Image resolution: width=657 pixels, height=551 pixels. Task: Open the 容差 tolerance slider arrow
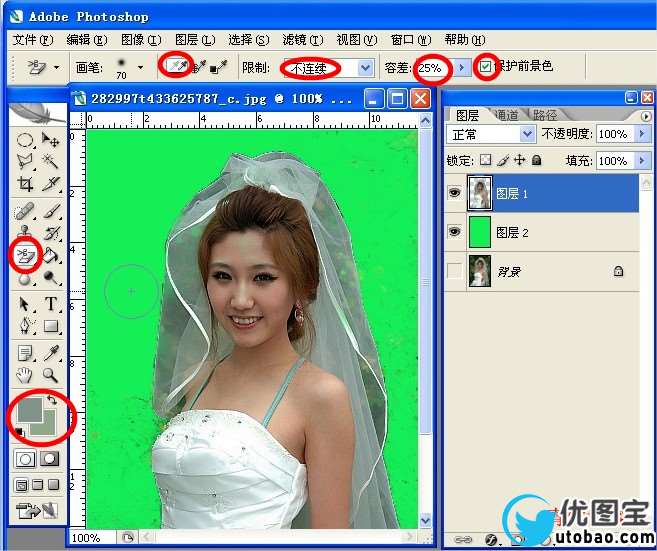[462, 67]
